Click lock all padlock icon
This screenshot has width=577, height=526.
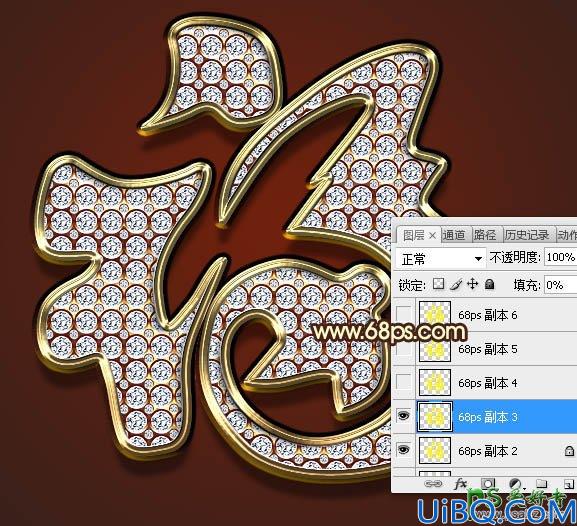point(489,284)
